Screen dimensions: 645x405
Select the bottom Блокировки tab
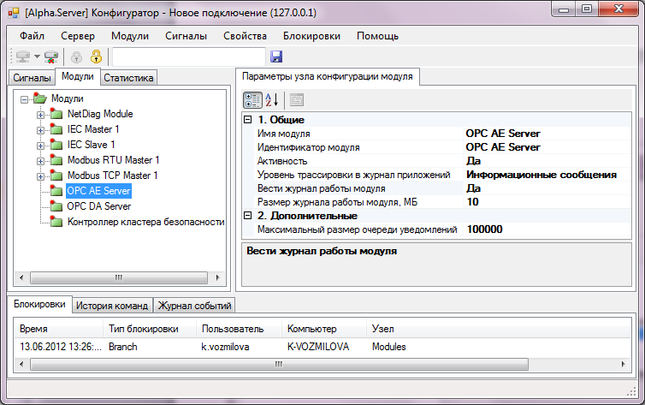coord(39,304)
